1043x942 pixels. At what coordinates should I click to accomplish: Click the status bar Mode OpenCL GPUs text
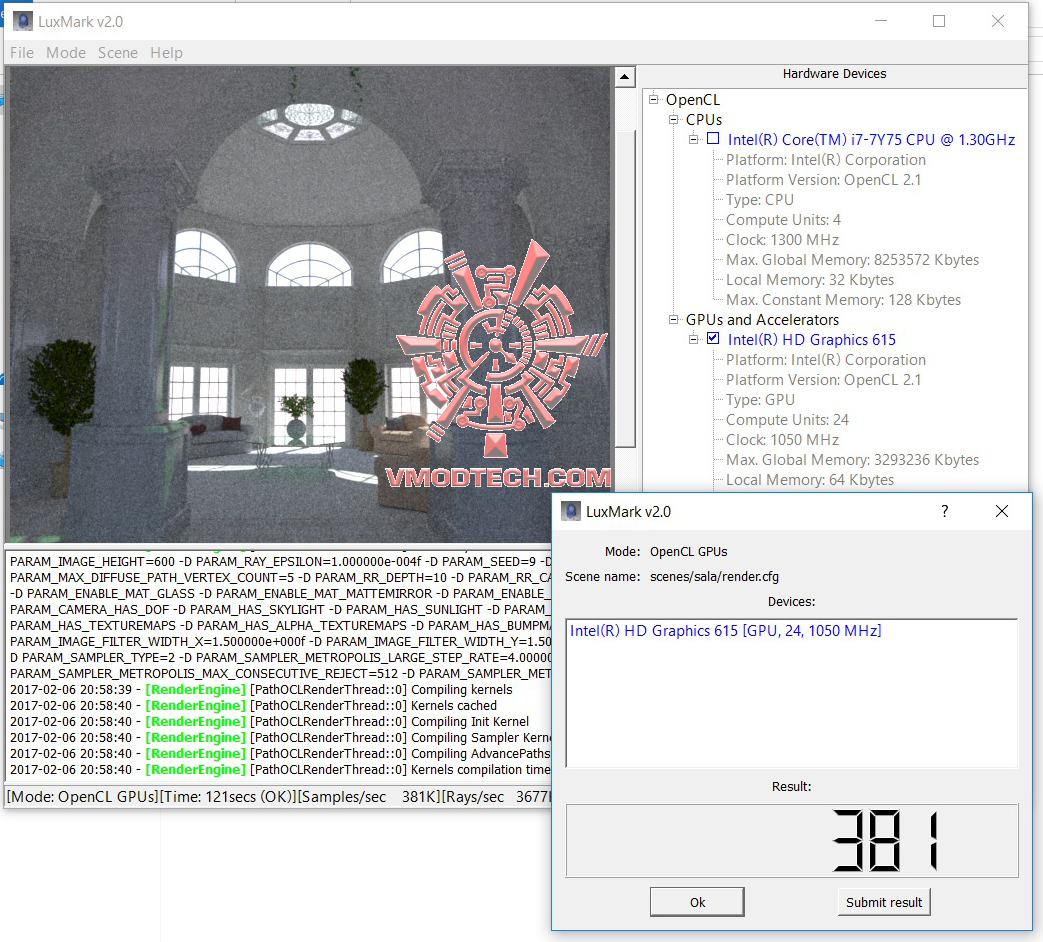click(x=82, y=796)
